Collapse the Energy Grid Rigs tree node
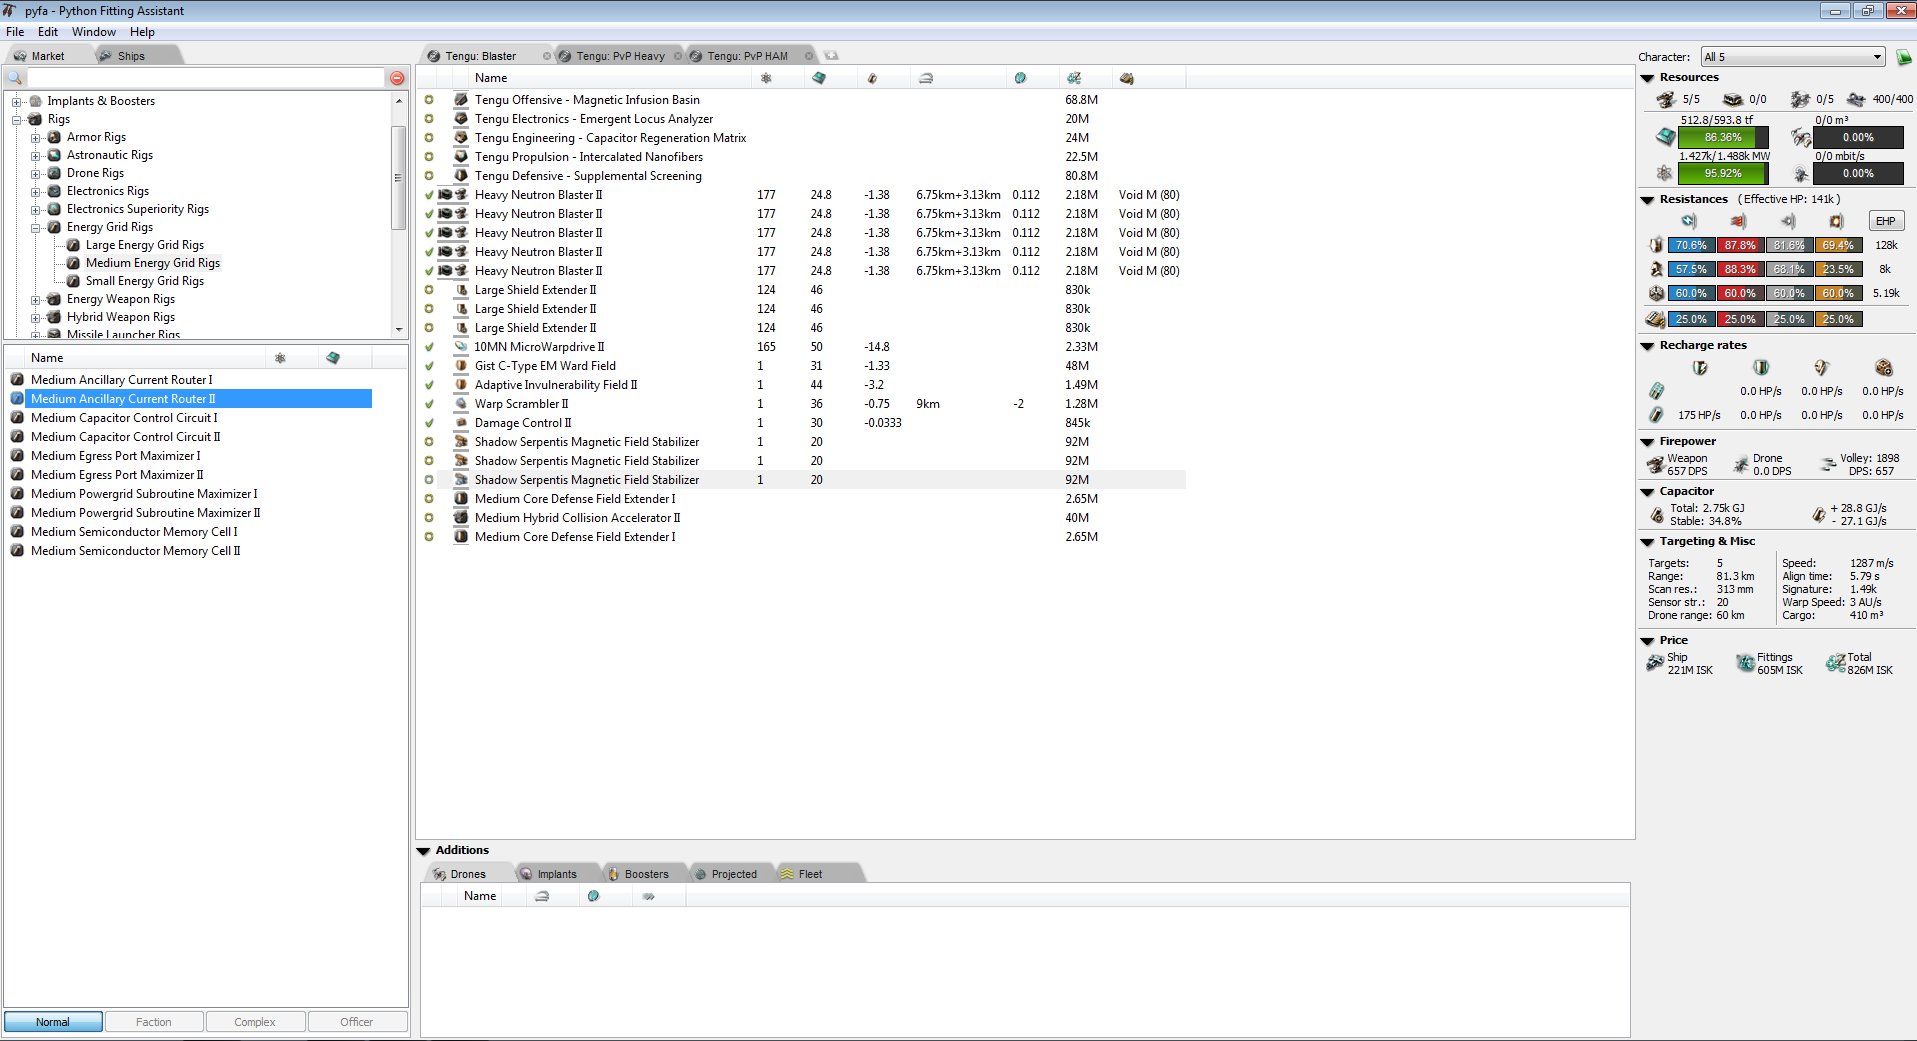This screenshot has width=1917, height=1041. 36,227
